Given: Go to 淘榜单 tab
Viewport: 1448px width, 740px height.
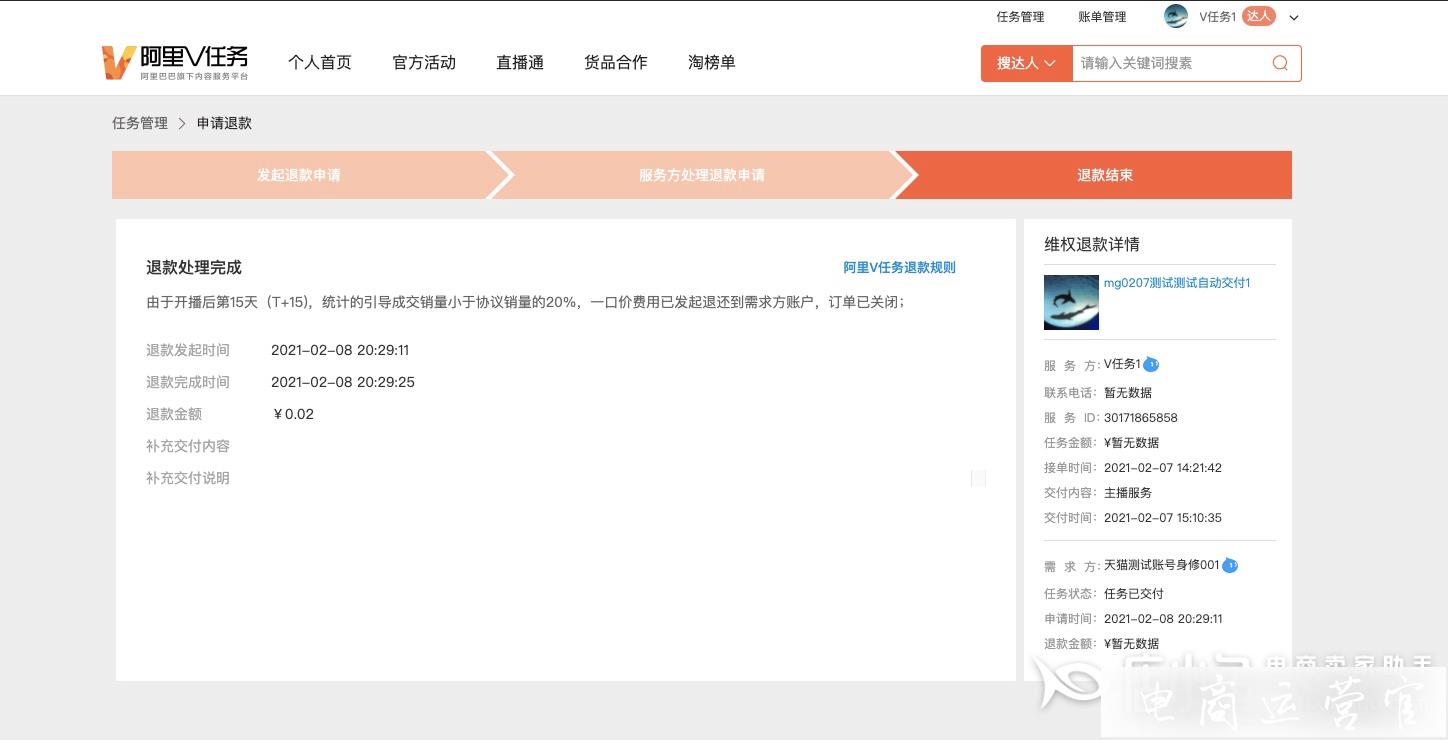Looking at the screenshot, I should (712, 62).
